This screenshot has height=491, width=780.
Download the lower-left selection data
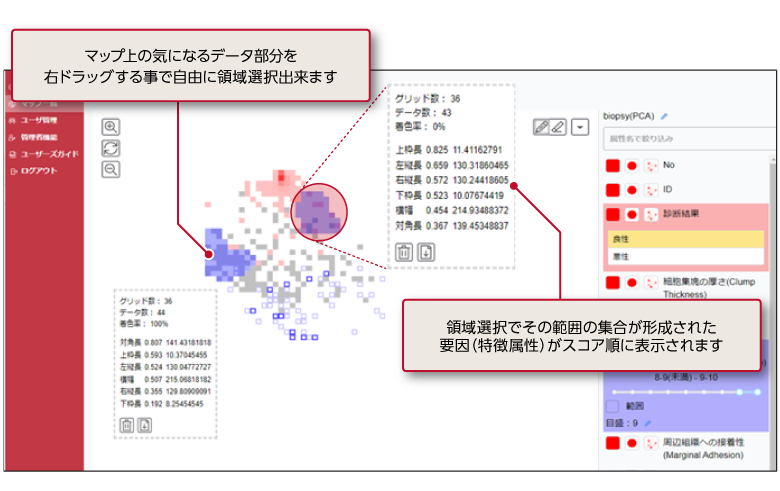144,426
